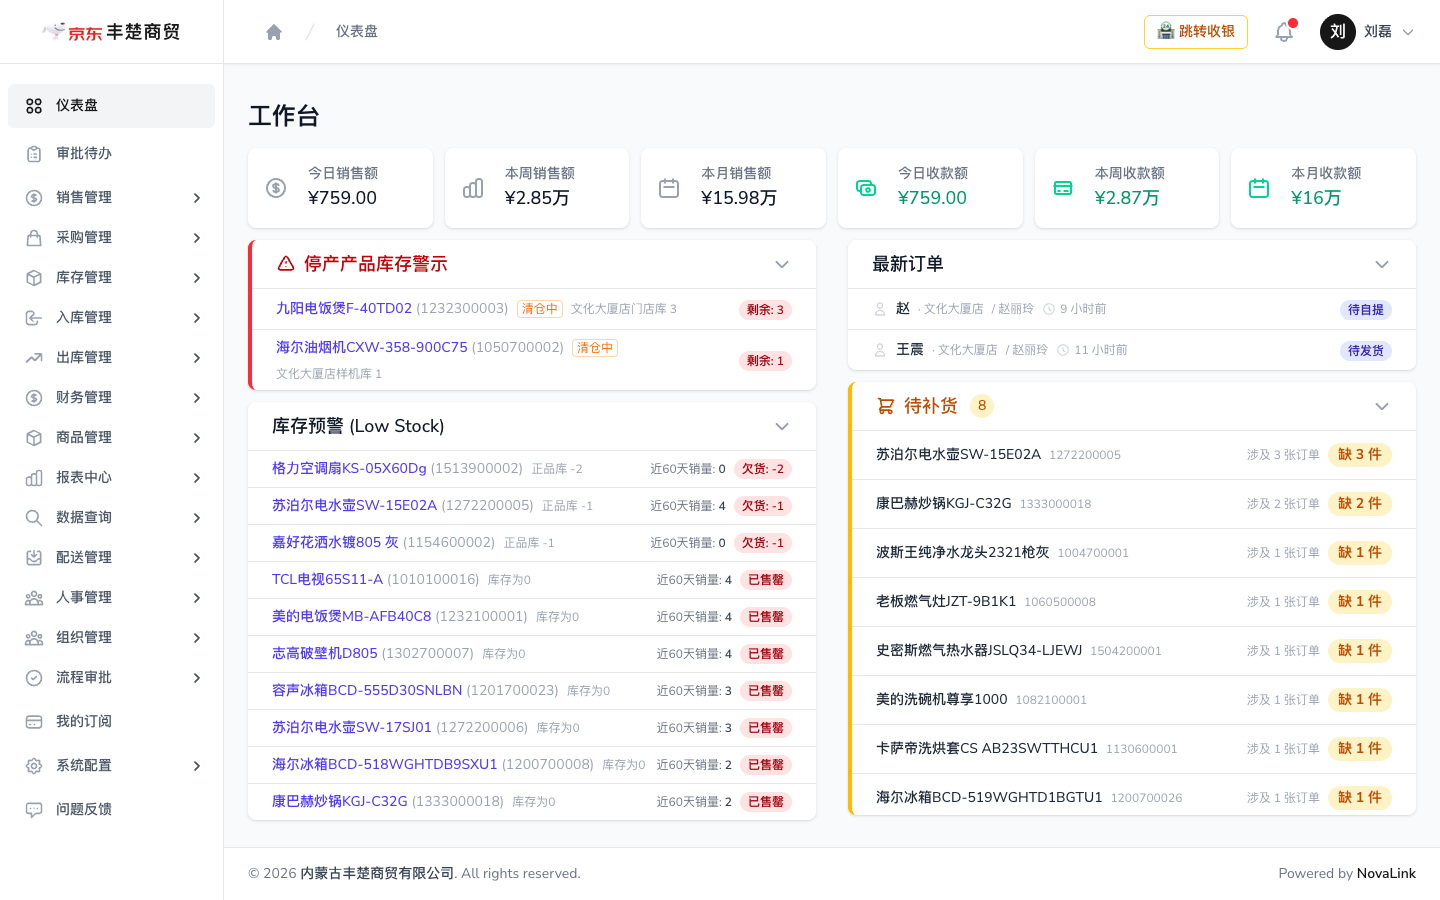Click the 审批待办 clipboard icon
This screenshot has height=900, width=1440.
34,154
